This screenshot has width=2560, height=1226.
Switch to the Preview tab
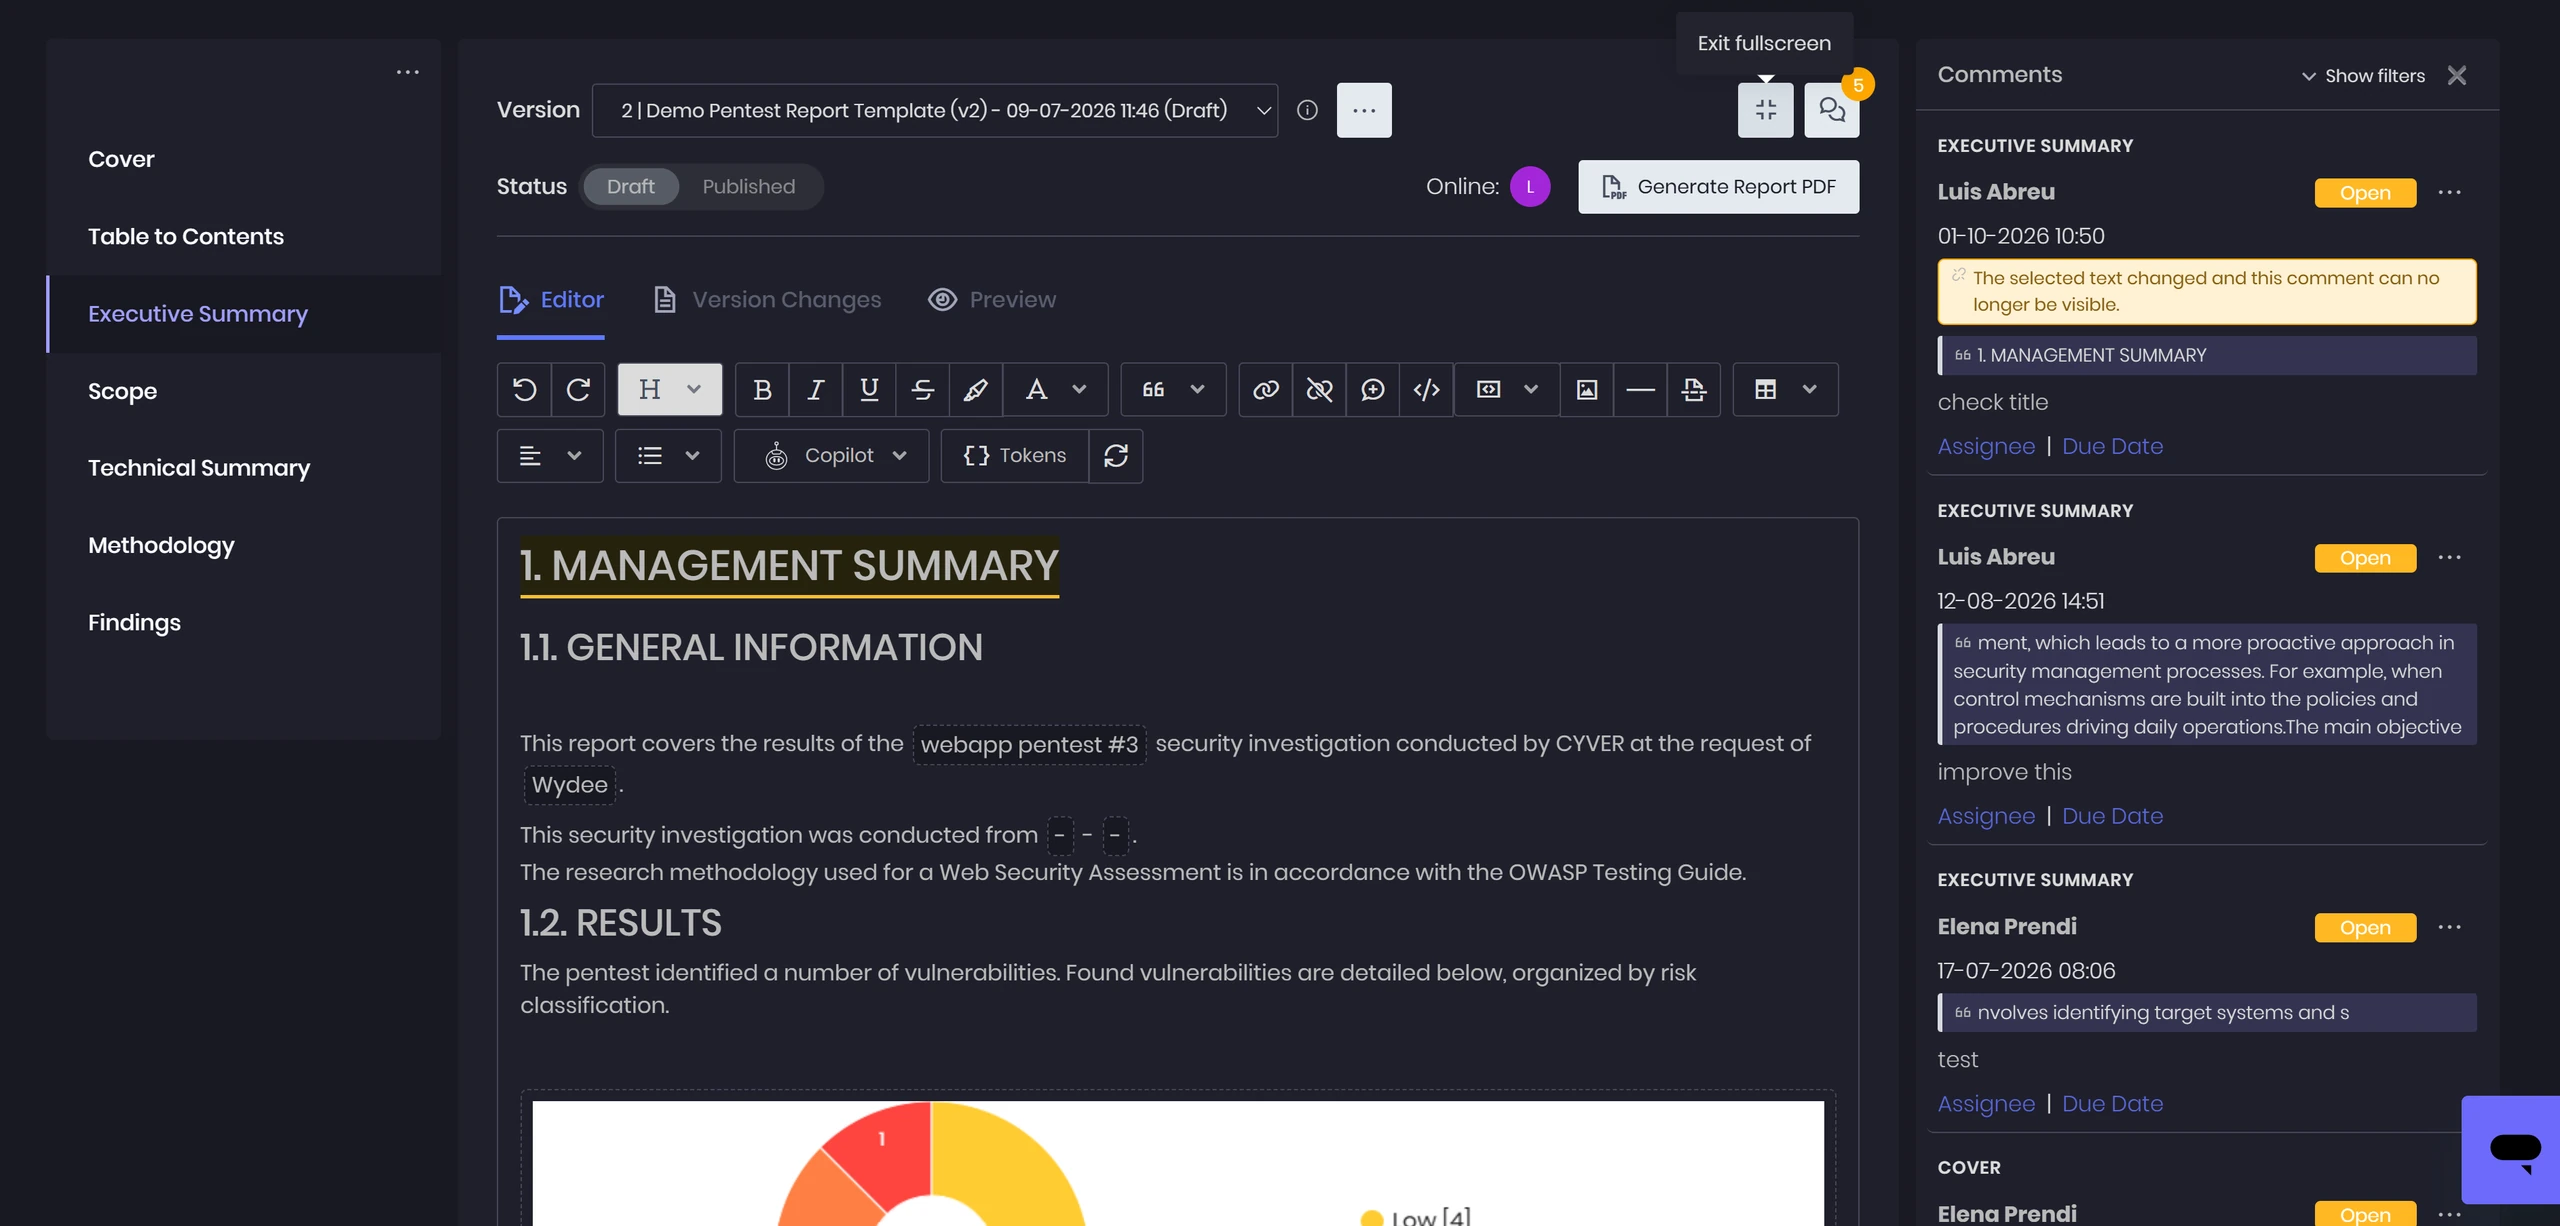tap(992, 300)
